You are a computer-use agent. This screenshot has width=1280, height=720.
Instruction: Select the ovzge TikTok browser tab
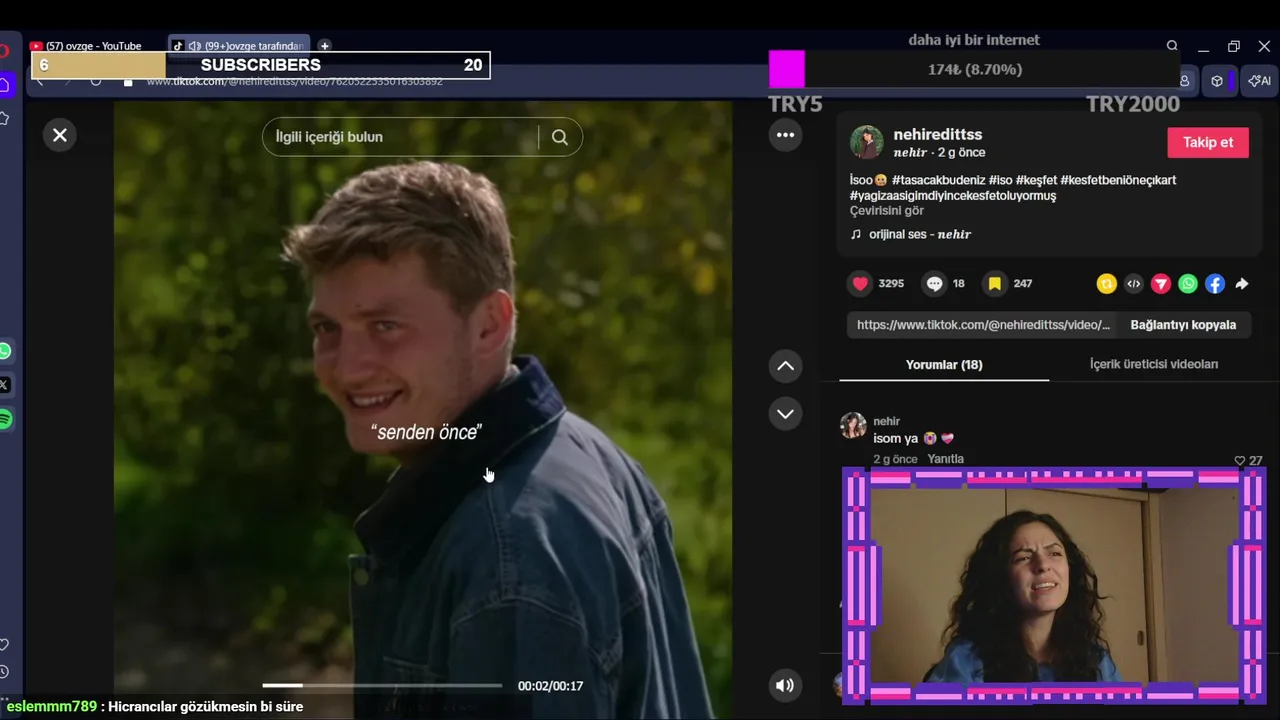coord(238,46)
